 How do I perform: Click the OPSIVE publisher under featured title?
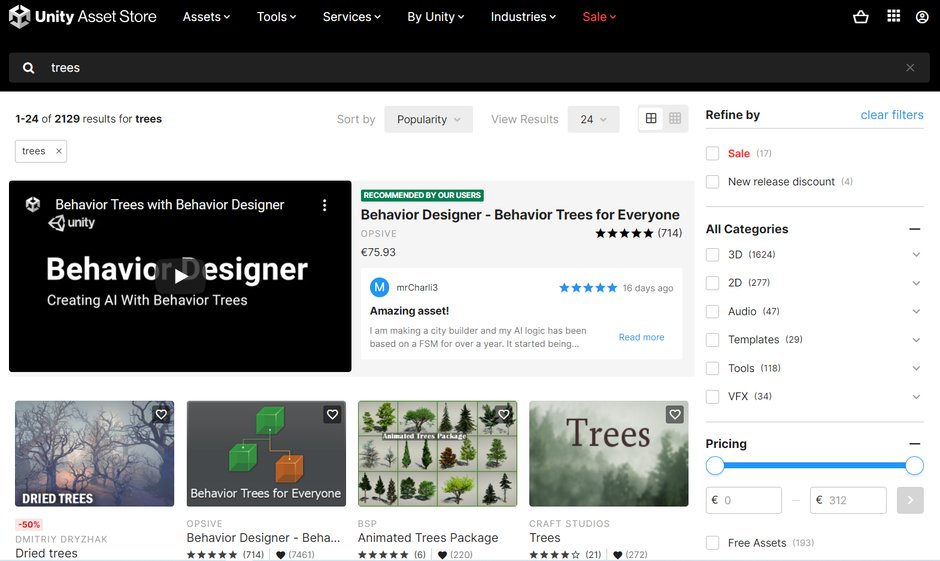[x=379, y=234]
